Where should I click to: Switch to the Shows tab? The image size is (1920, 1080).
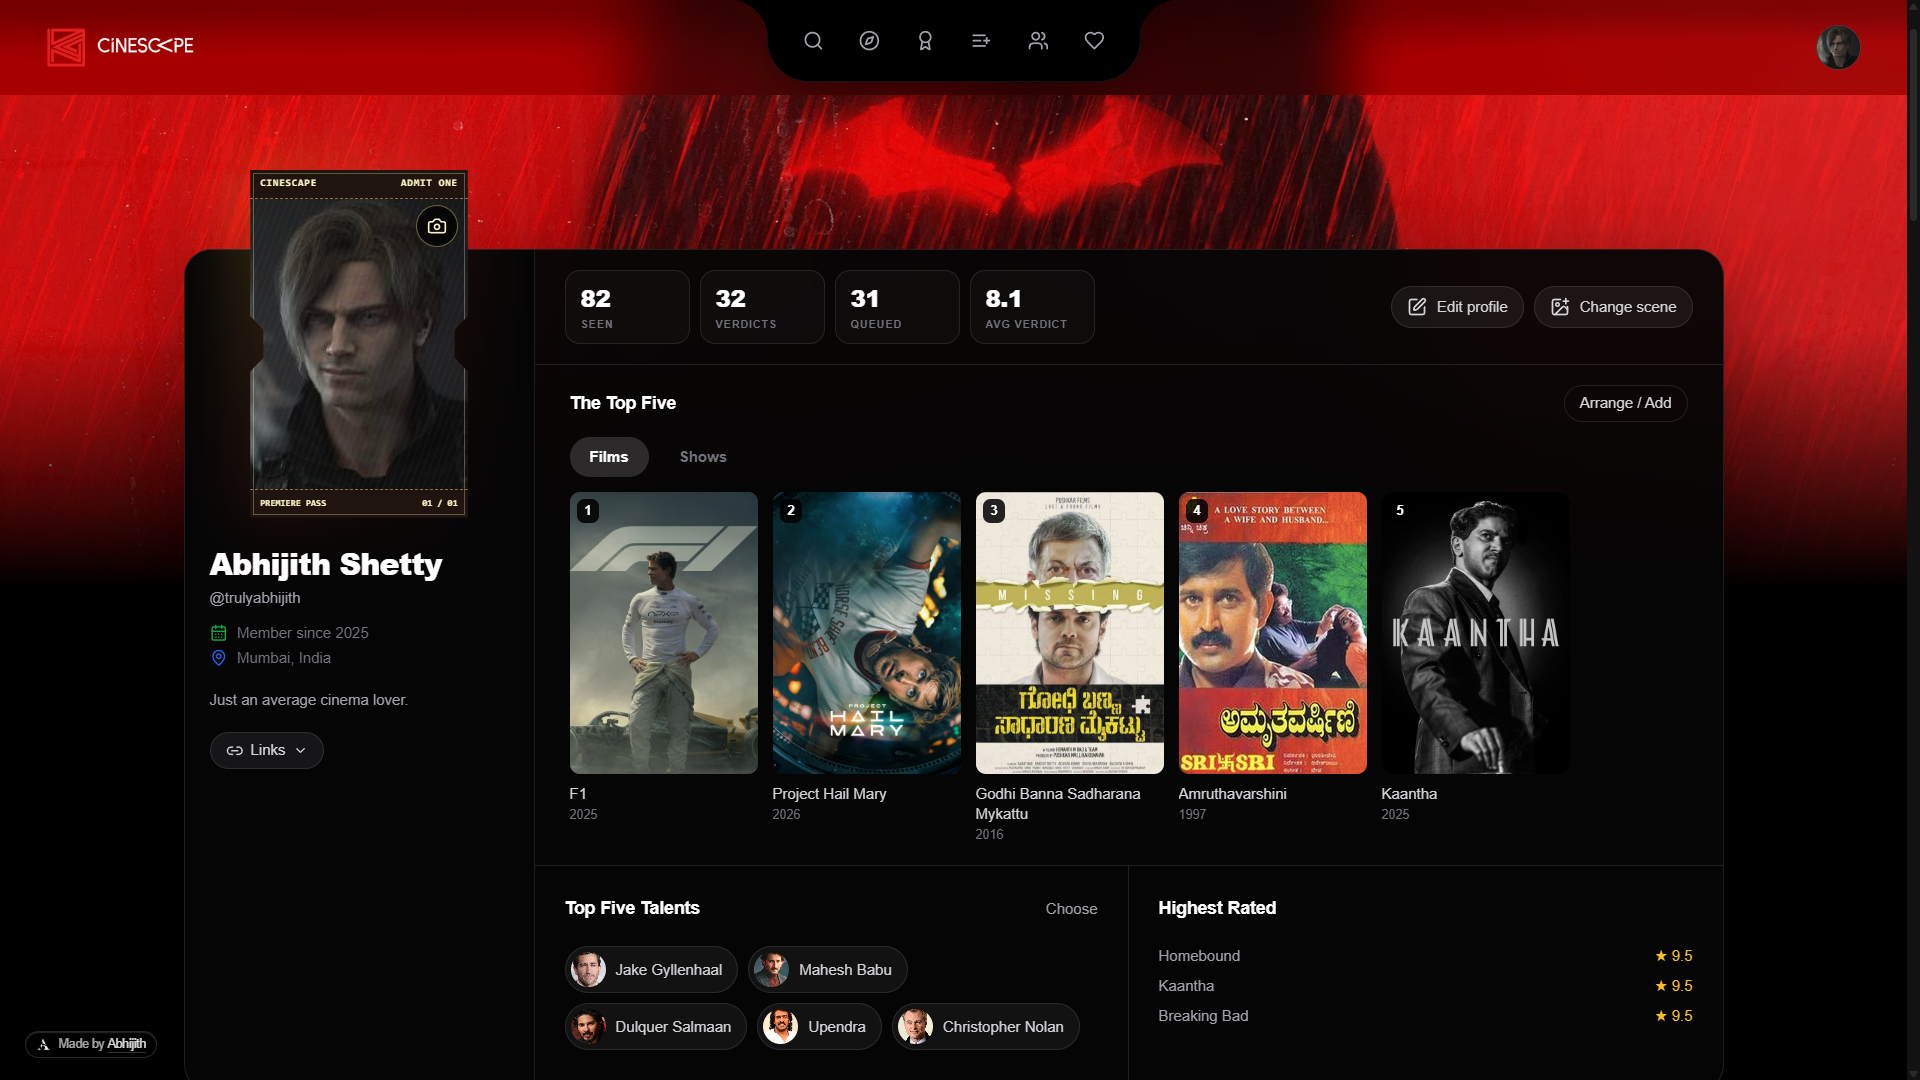tap(703, 457)
